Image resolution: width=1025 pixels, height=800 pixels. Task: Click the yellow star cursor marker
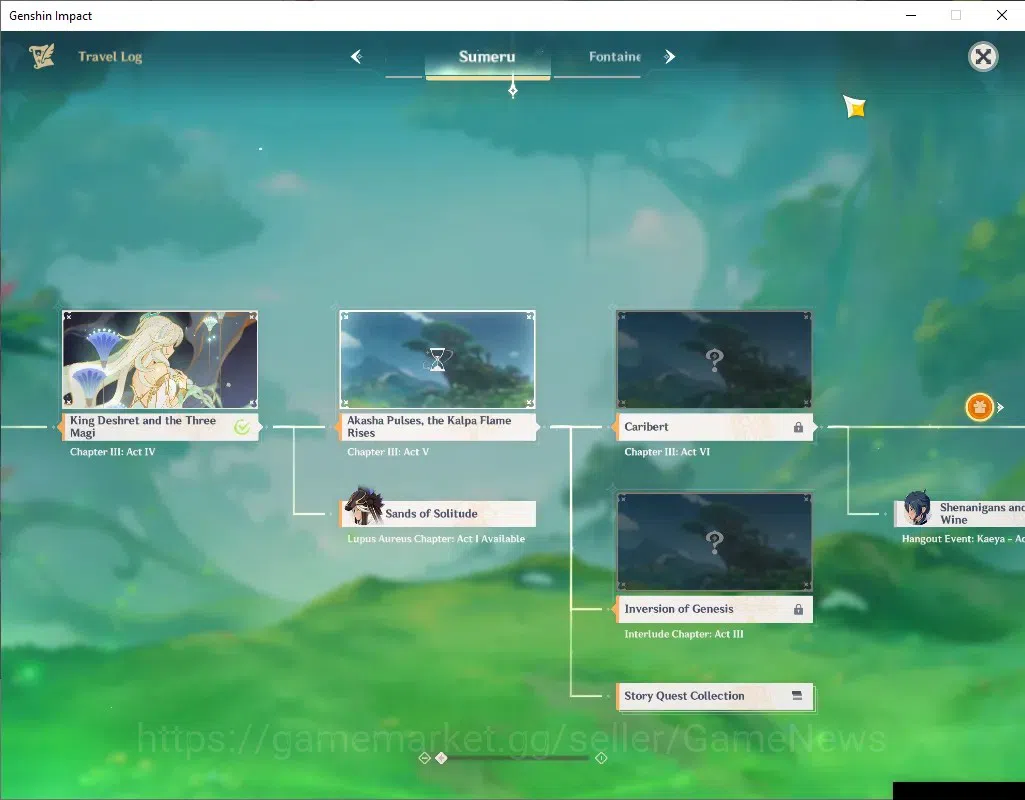pyautogui.click(x=854, y=107)
